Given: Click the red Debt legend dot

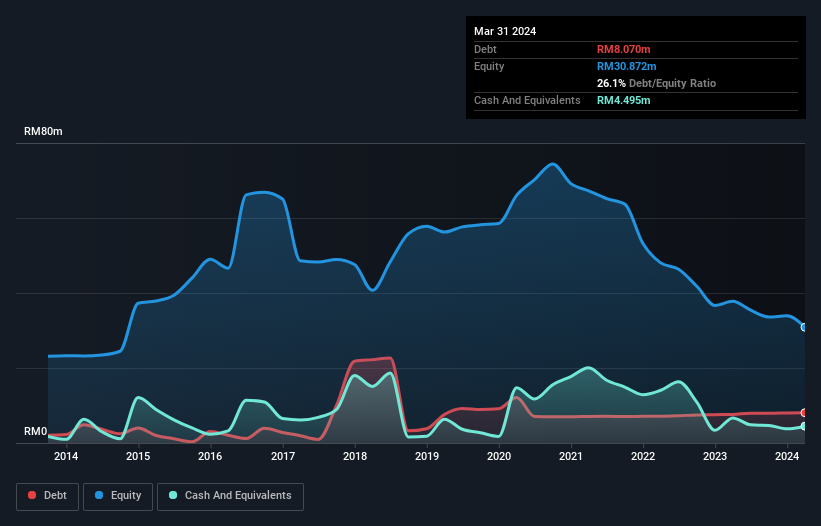Looking at the screenshot, I should tap(32, 495).
